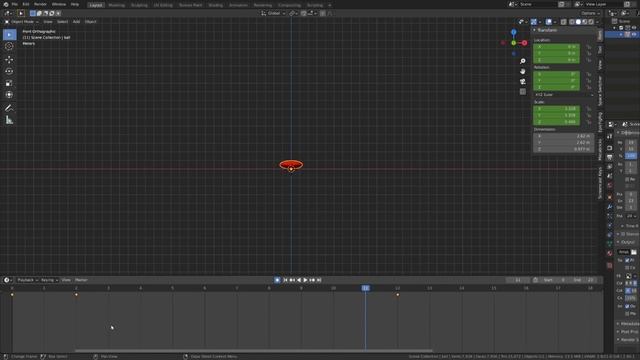
Task: Open the Global orientation dropdown
Action: click(x=273, y=13)
